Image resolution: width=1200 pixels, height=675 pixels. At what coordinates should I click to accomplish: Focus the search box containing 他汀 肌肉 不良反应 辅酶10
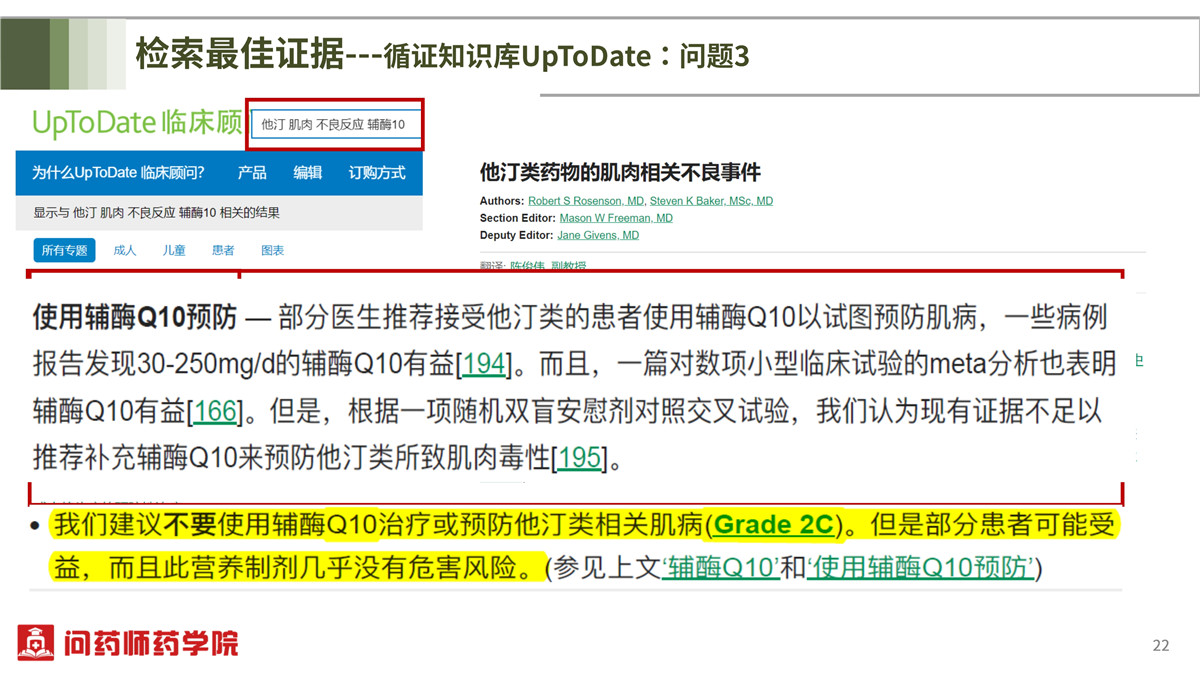point(336,125)
